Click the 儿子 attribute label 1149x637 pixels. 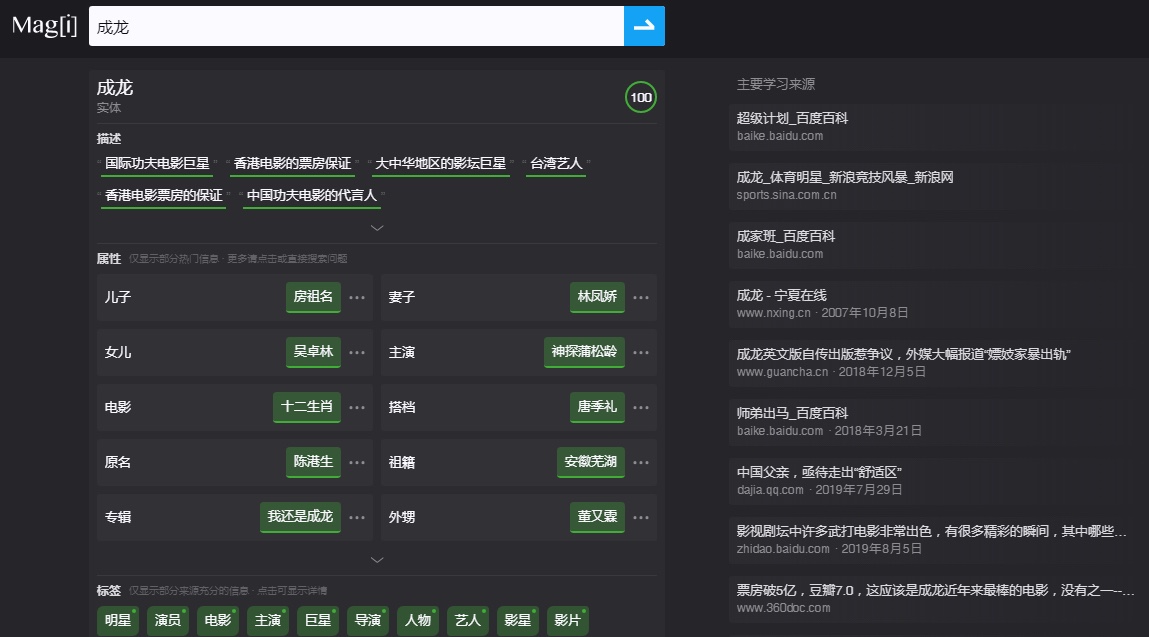(117, 298)
